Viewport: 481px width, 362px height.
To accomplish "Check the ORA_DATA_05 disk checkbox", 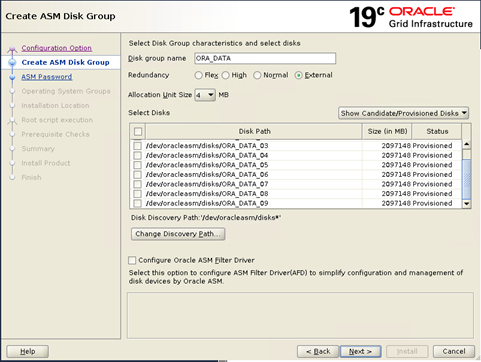I will 137,165.
